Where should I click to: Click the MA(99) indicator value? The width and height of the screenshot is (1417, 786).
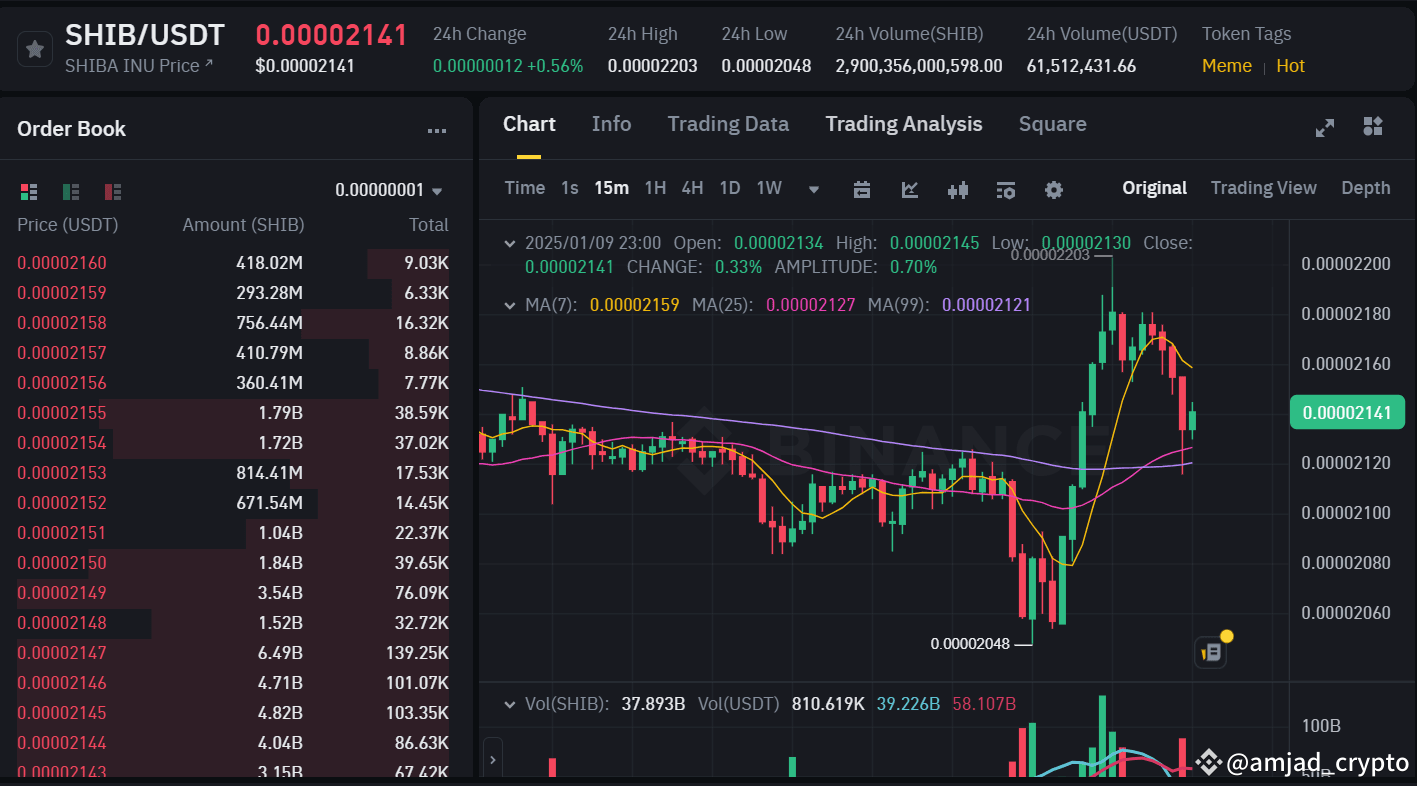(986, 304)
